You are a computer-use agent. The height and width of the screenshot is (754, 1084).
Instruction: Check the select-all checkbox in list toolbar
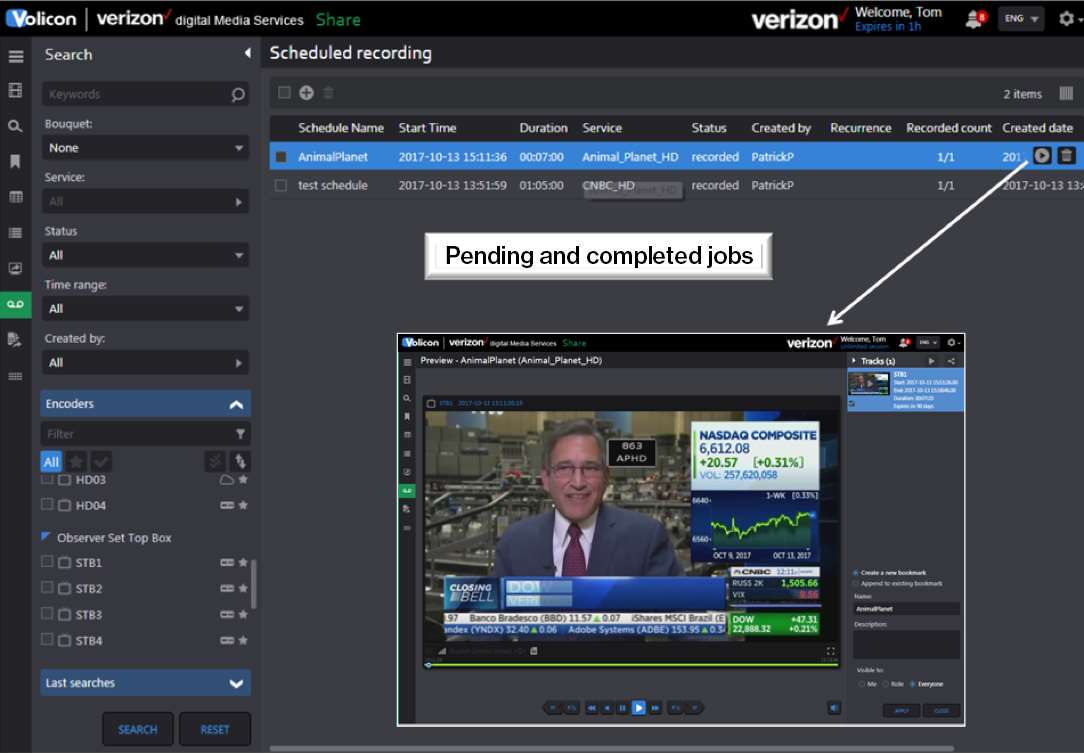click(x=284, y=93)
